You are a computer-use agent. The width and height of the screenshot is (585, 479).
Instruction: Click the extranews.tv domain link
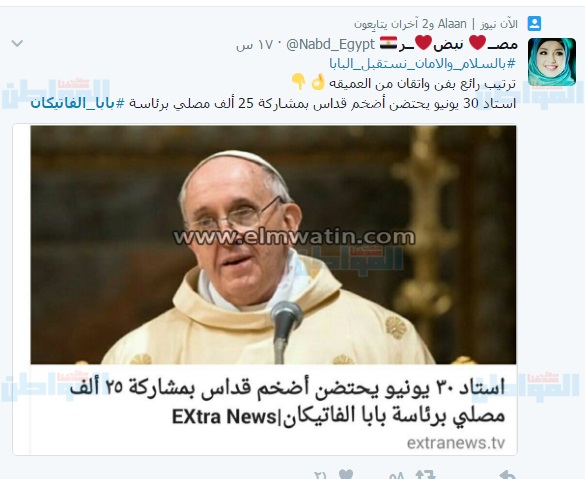[x=456, y=443]
